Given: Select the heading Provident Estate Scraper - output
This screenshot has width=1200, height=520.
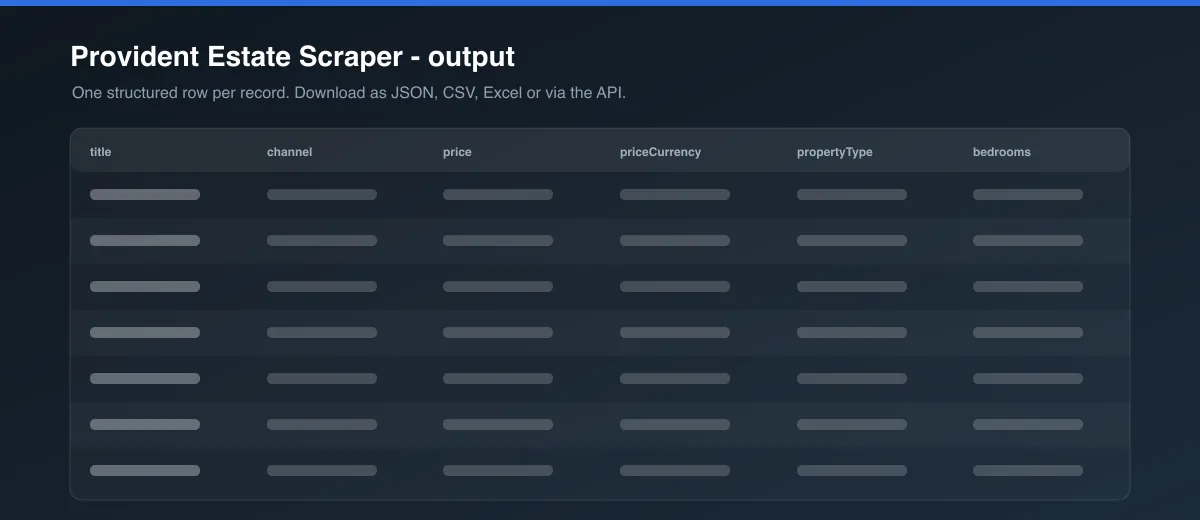Looking at the screenshot, I should [293, 57].
